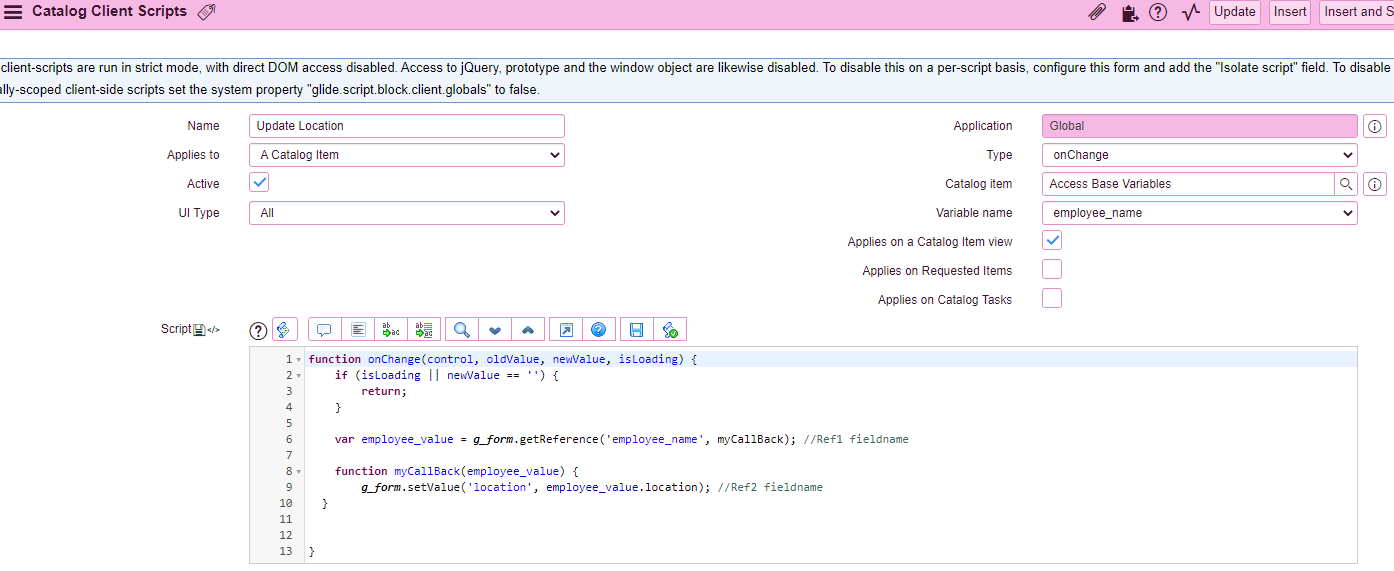Screen dimensions: 1394x571
Task: Click the replace icon in script toolbar
Action: [391, 330]
